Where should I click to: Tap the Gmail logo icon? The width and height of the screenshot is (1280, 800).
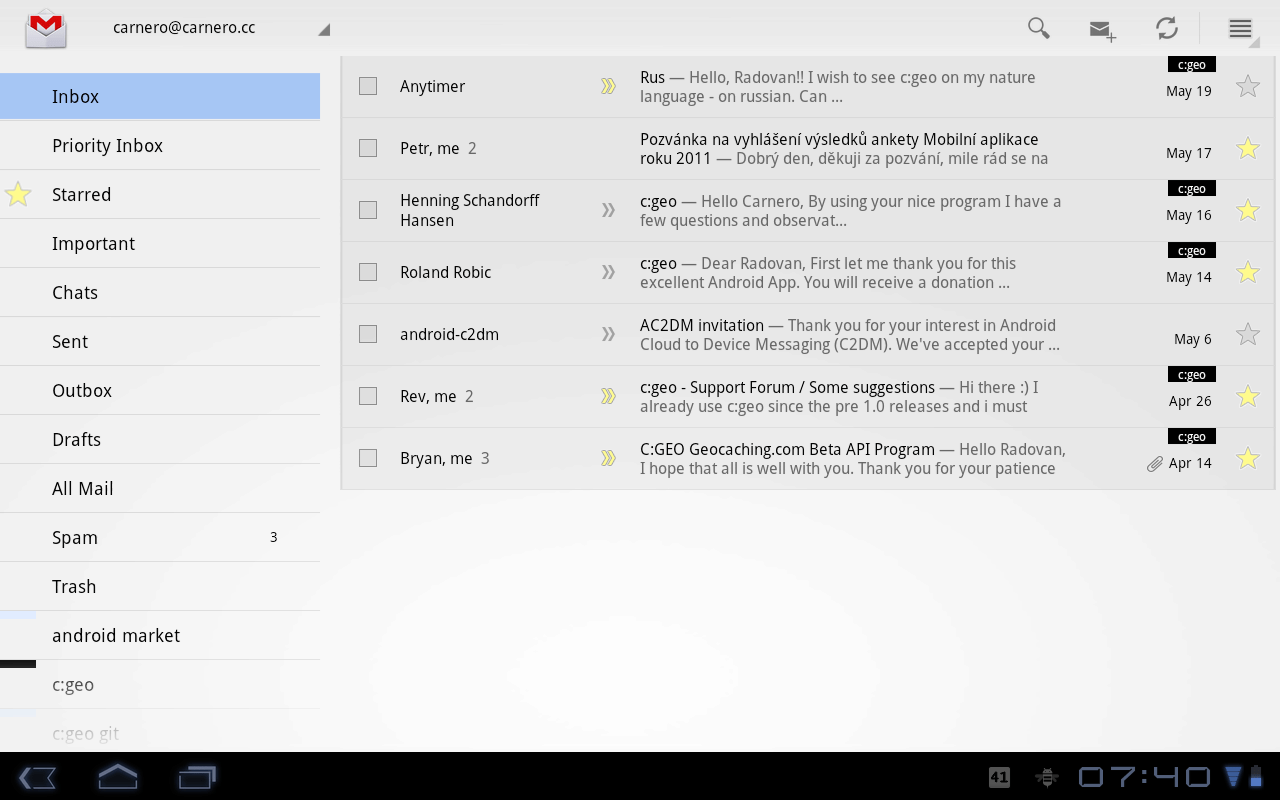coord(46,28)
